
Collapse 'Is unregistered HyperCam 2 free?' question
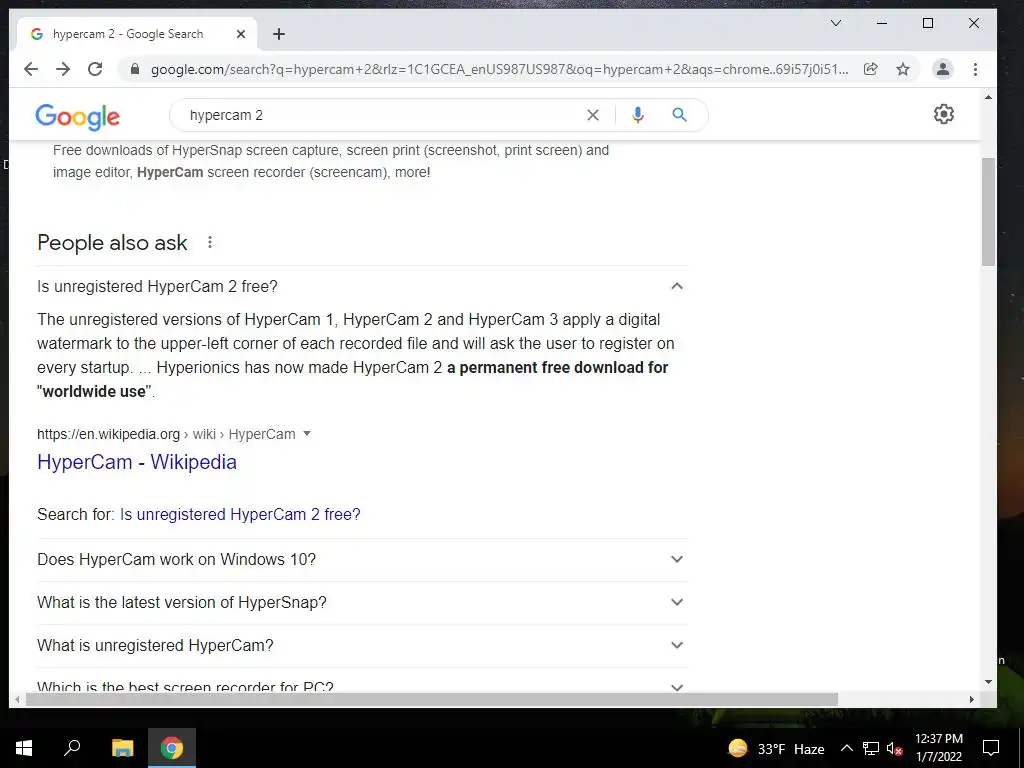[362, 286]
